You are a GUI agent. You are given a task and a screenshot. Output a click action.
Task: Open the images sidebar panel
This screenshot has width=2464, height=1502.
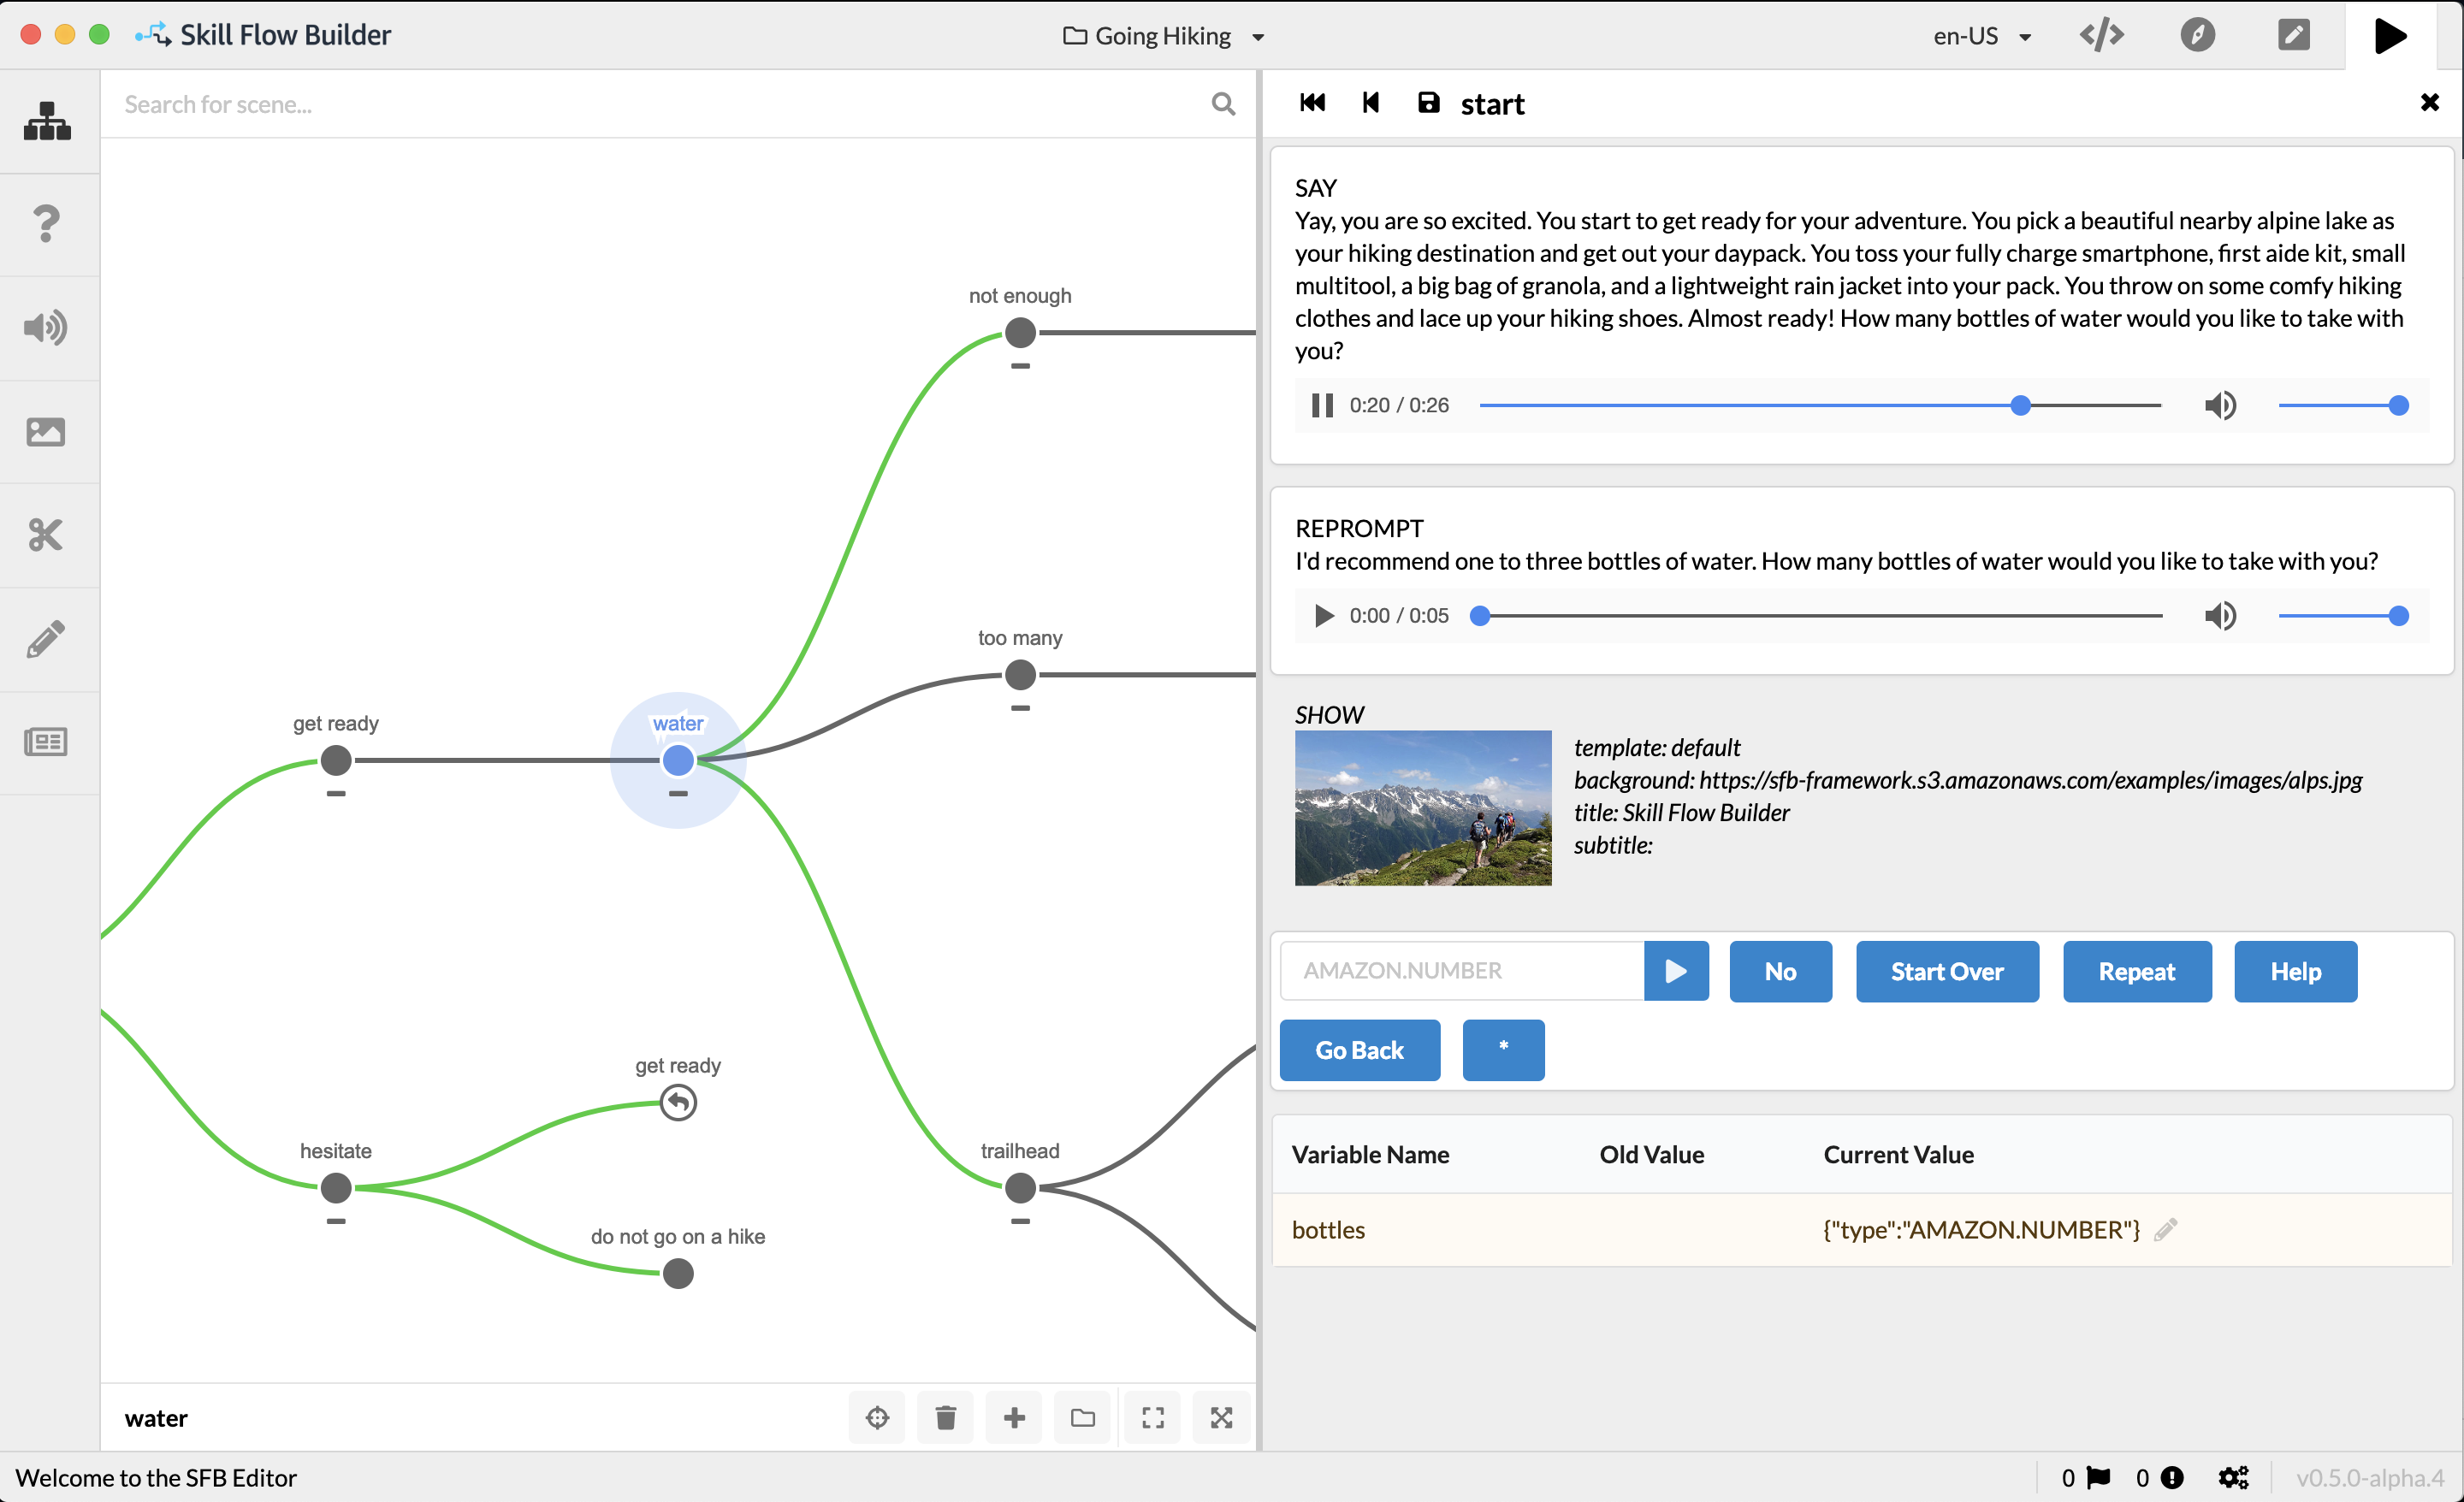tap(47, 431)
